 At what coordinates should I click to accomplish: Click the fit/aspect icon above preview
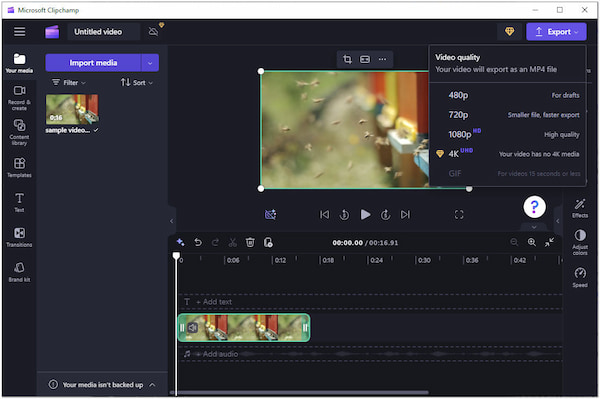click(365, 59)
